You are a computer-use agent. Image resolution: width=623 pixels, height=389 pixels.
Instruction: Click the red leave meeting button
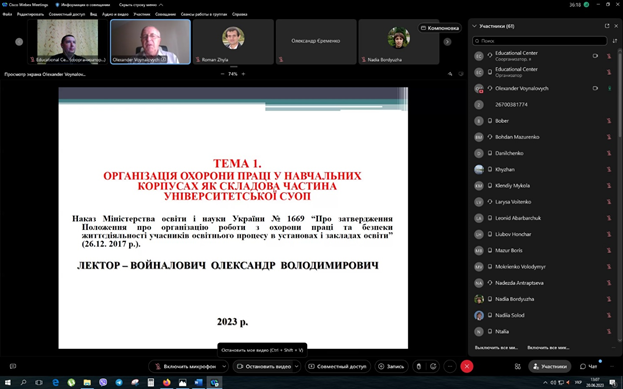(x=467, y=366)
